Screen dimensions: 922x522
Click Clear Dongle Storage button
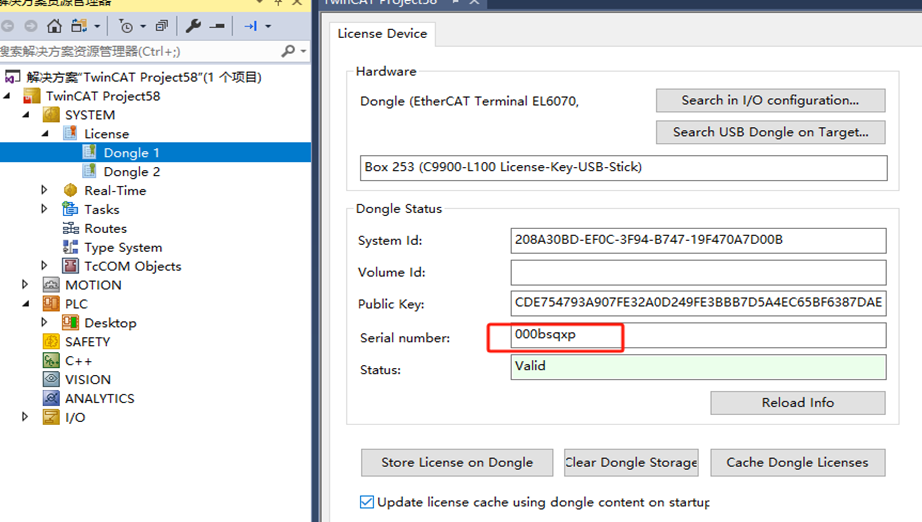coord(631,463)
